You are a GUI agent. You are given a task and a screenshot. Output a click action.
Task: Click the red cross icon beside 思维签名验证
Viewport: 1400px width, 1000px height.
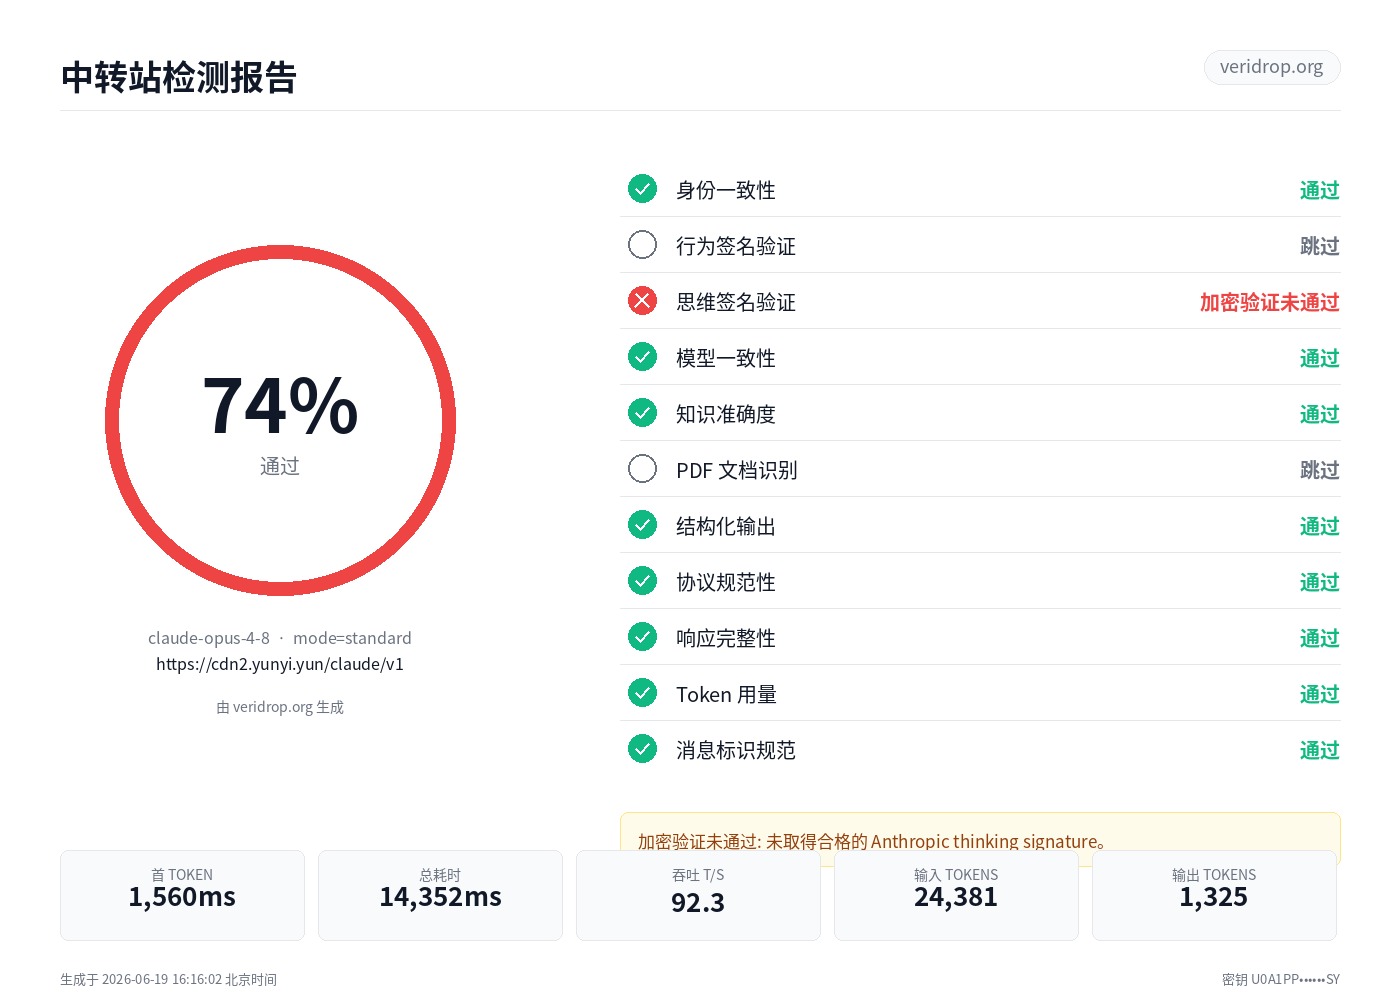click(x=642, y=301)
